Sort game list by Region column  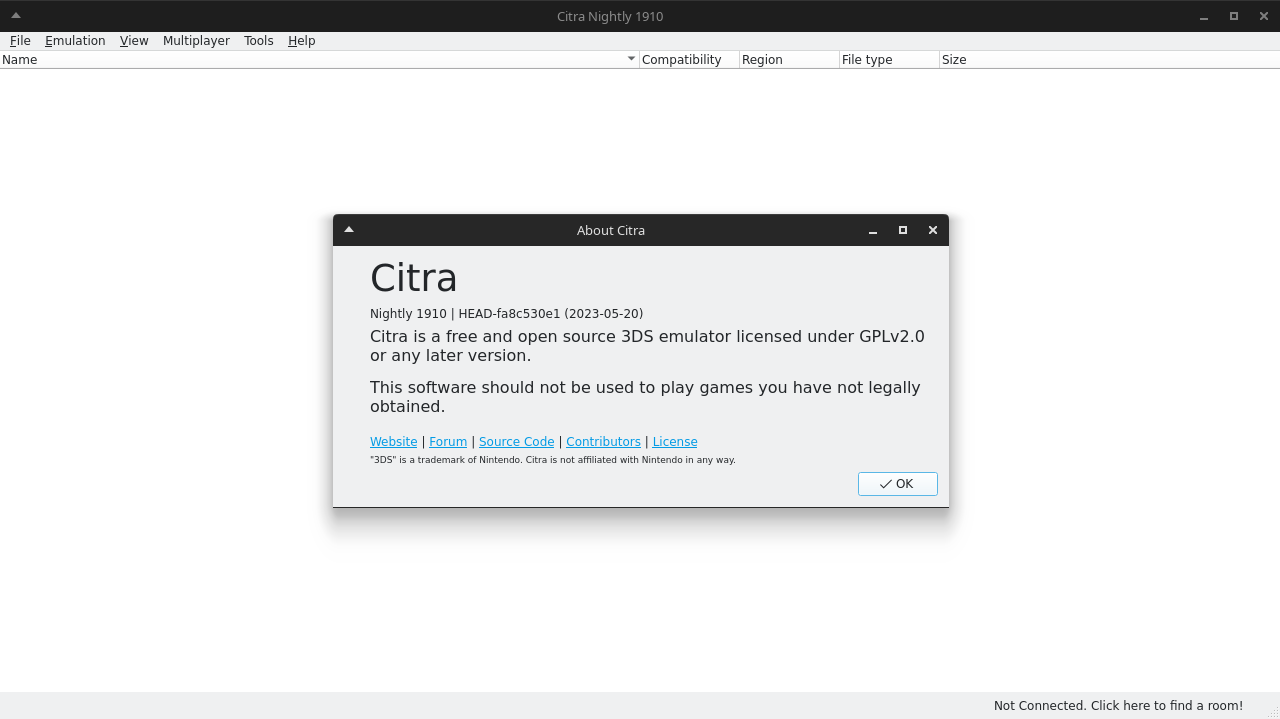coord(789,60)
